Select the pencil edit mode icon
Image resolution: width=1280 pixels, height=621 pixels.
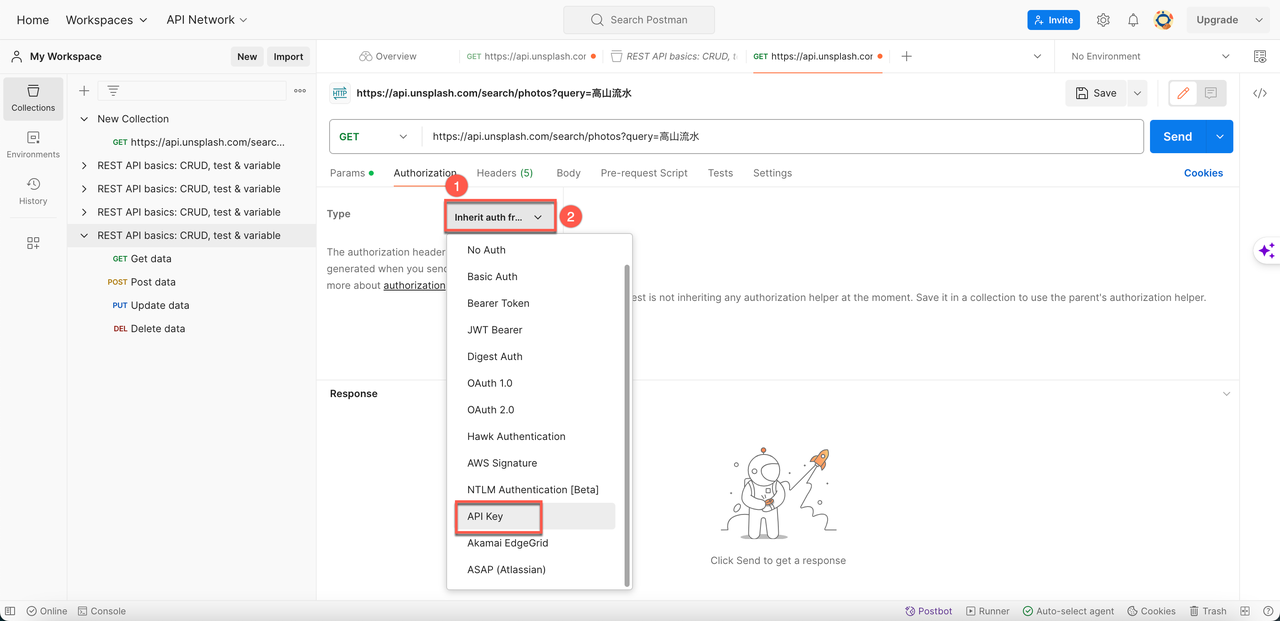[x=1184, y=93]
